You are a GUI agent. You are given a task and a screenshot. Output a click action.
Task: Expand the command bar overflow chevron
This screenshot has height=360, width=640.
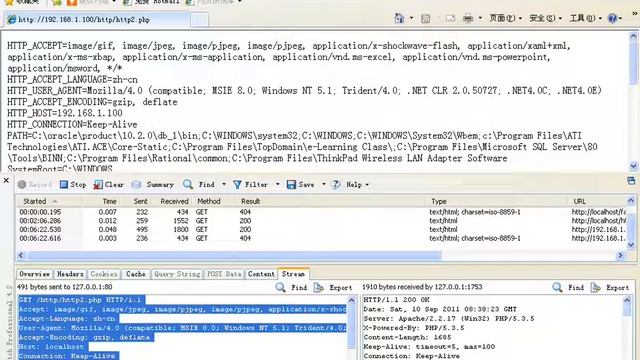pos(635,14)
